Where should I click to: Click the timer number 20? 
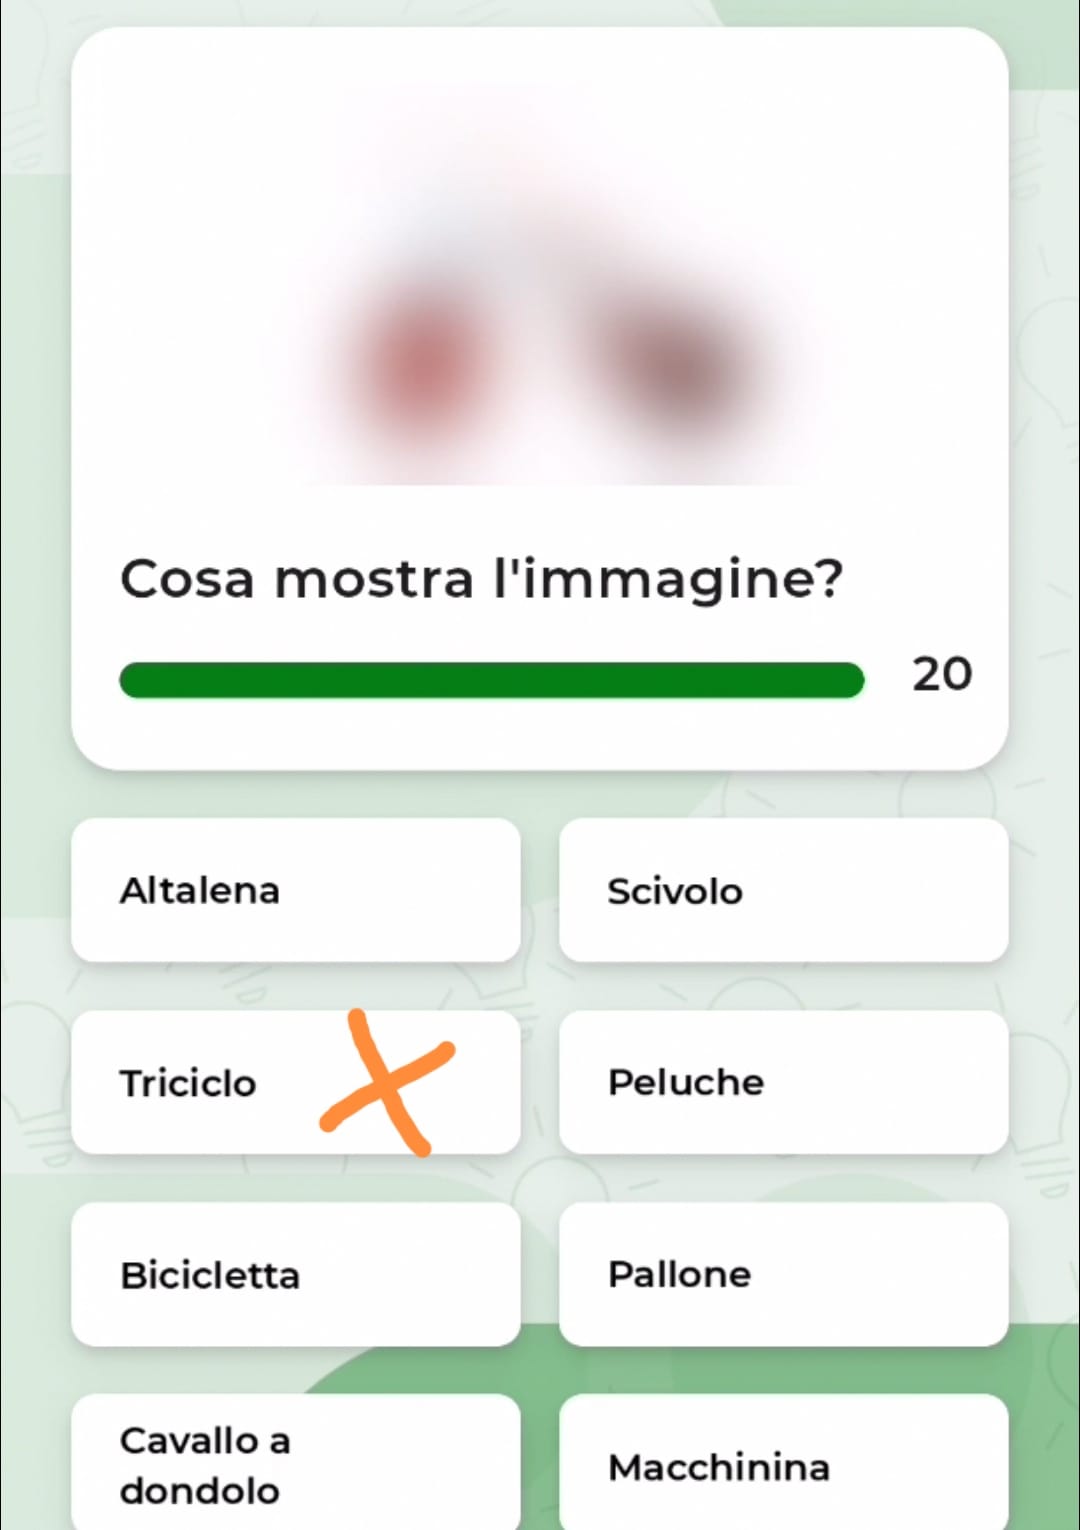(x=942, y=674)
